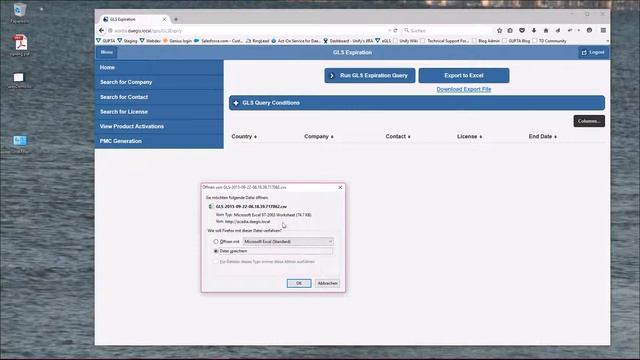Open Search for Company in side menu
The height and width of the screenshot is (360, 640).
(x=159, y=82)
